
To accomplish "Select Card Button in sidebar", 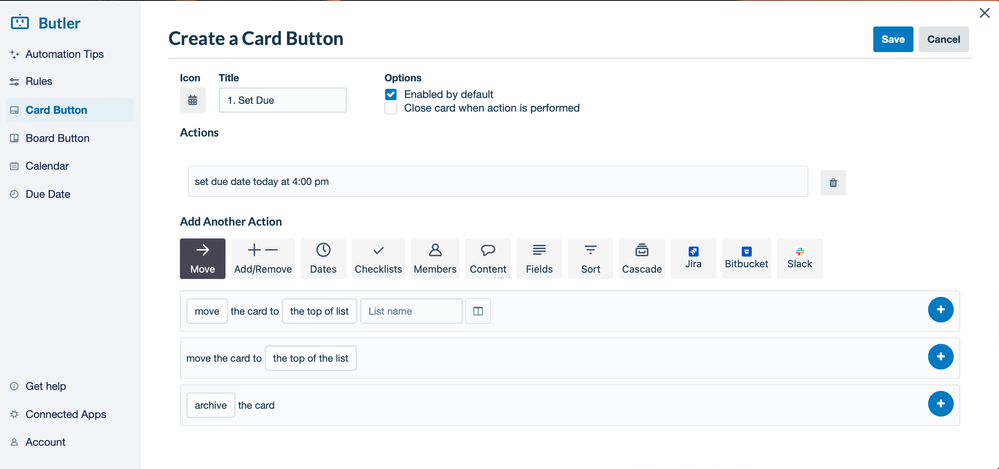I will pyautogui.click(x=70, y=110).
